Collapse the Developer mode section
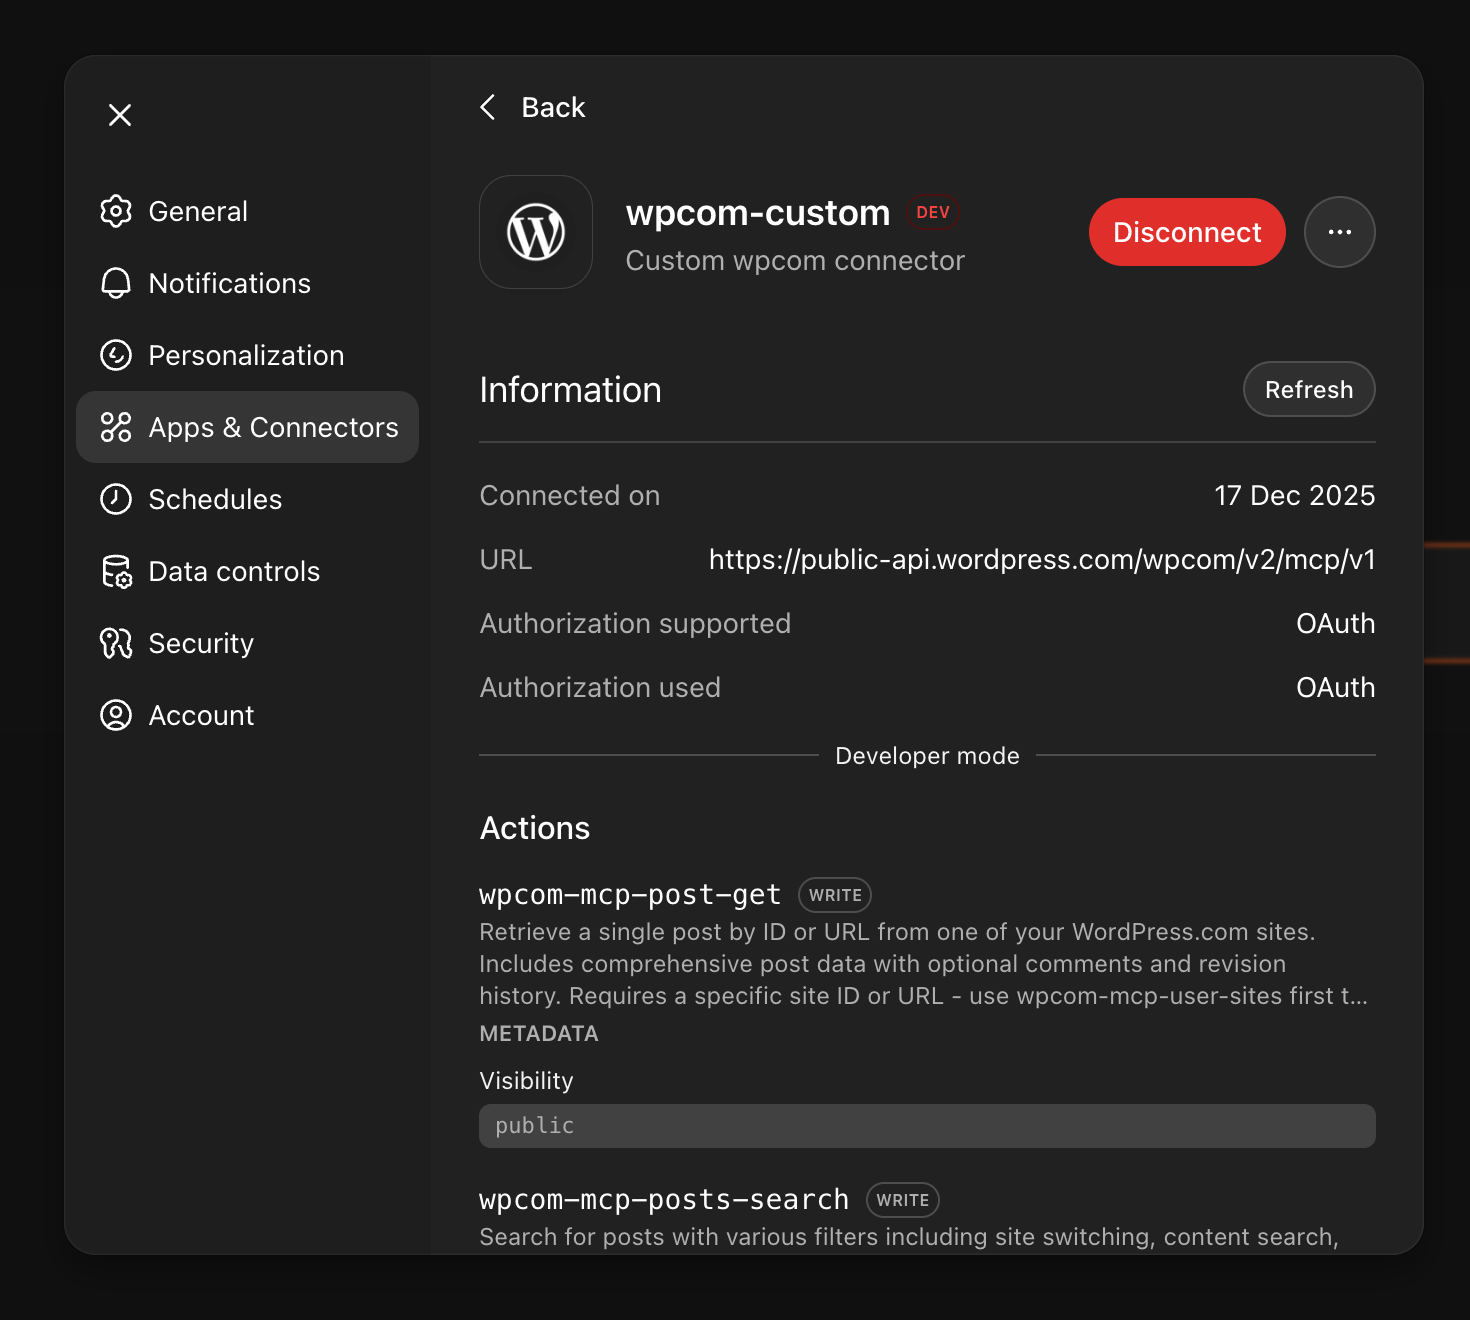 pos(927,756)
